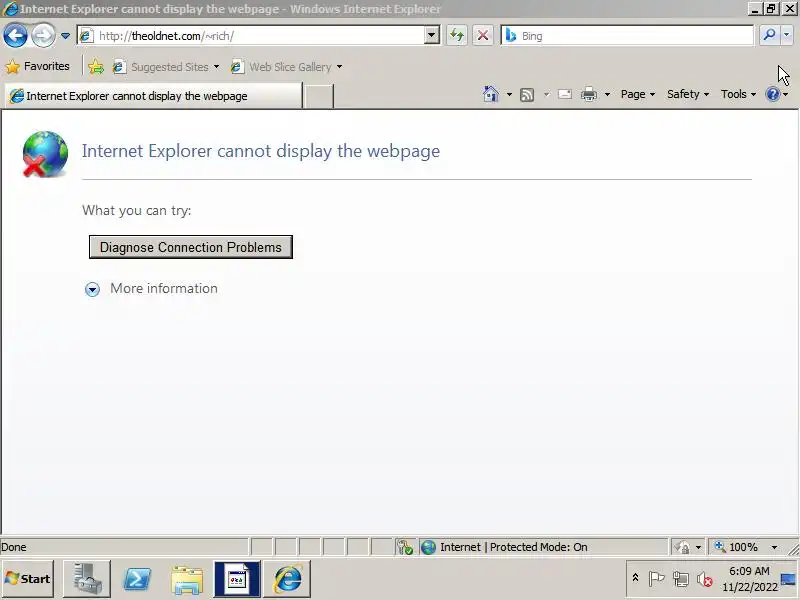
Task: Open the Suggested Sites link
Action: (x=166, y=67)
